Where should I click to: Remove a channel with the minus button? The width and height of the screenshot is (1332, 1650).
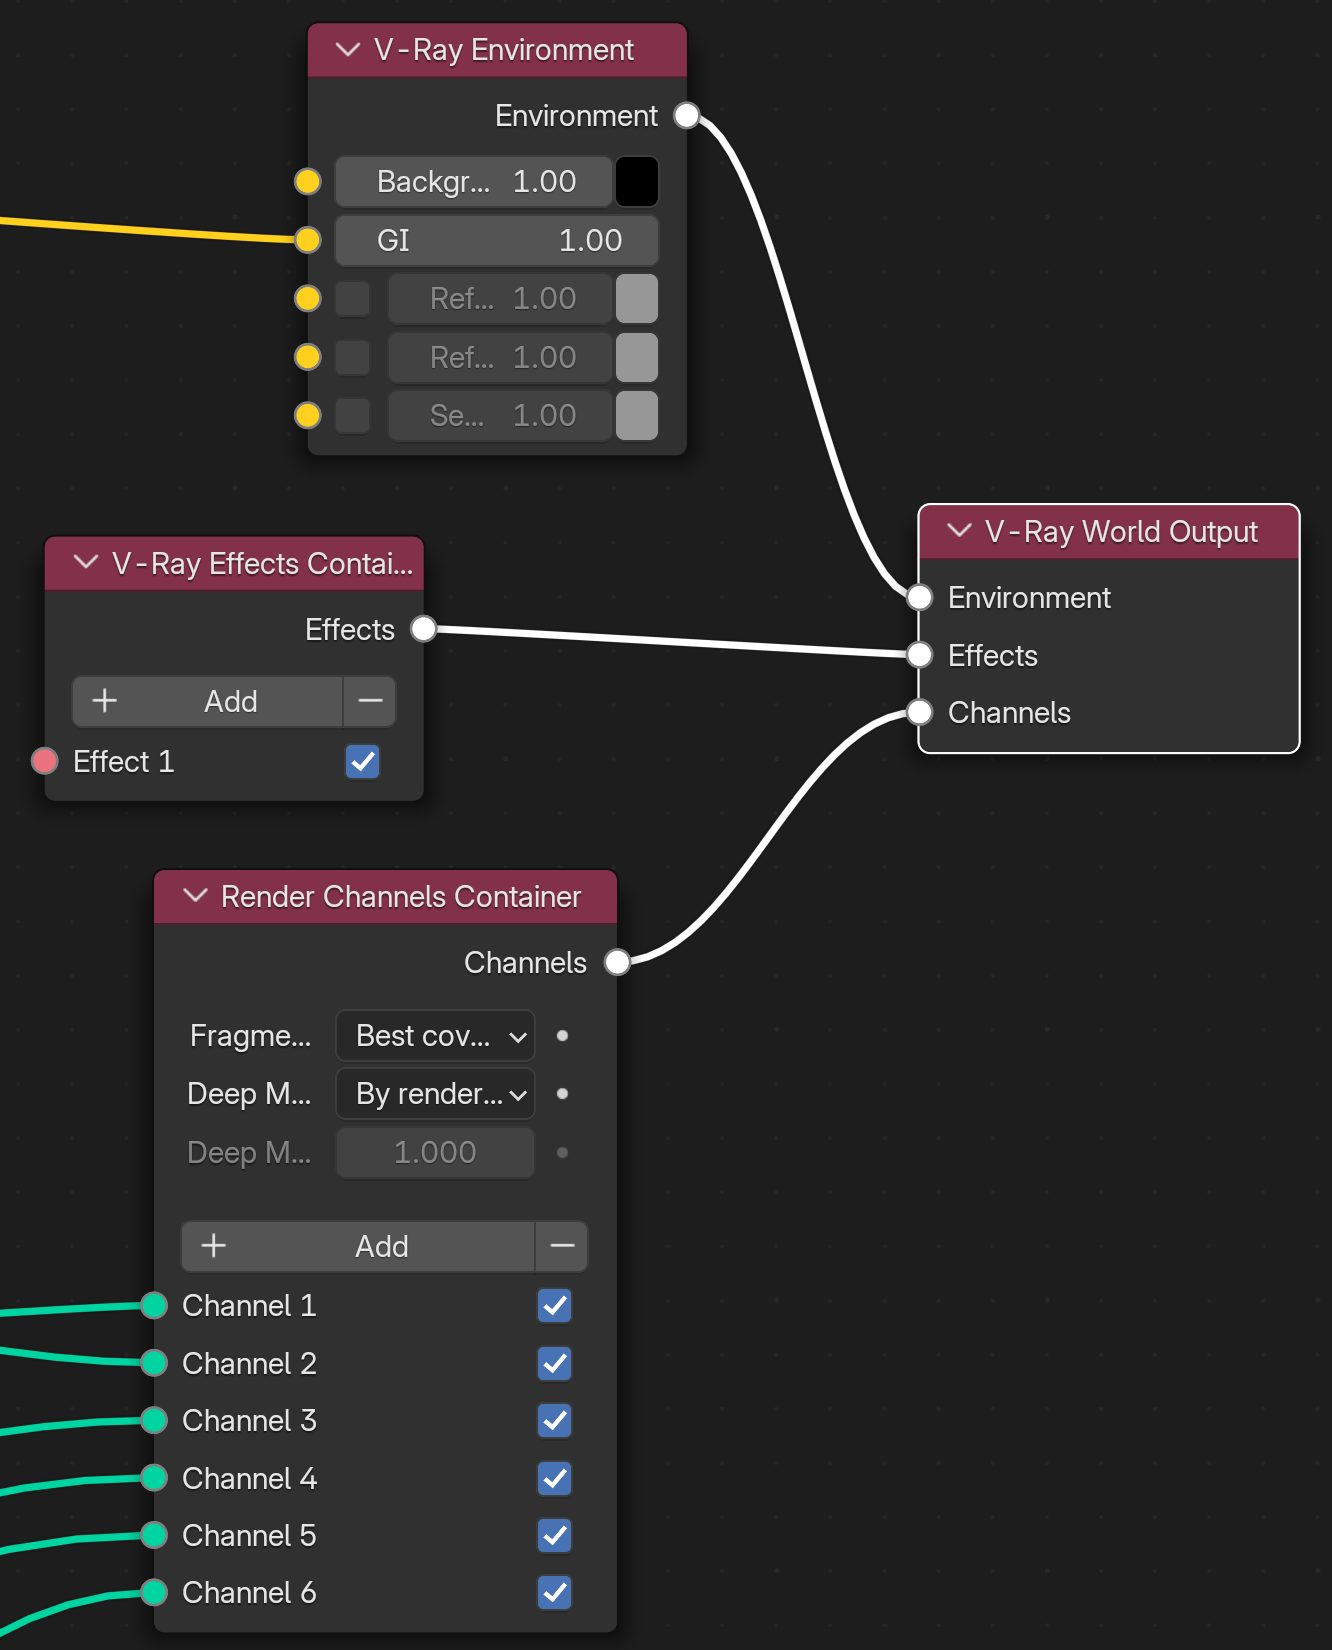click(x=562, y=1246)
